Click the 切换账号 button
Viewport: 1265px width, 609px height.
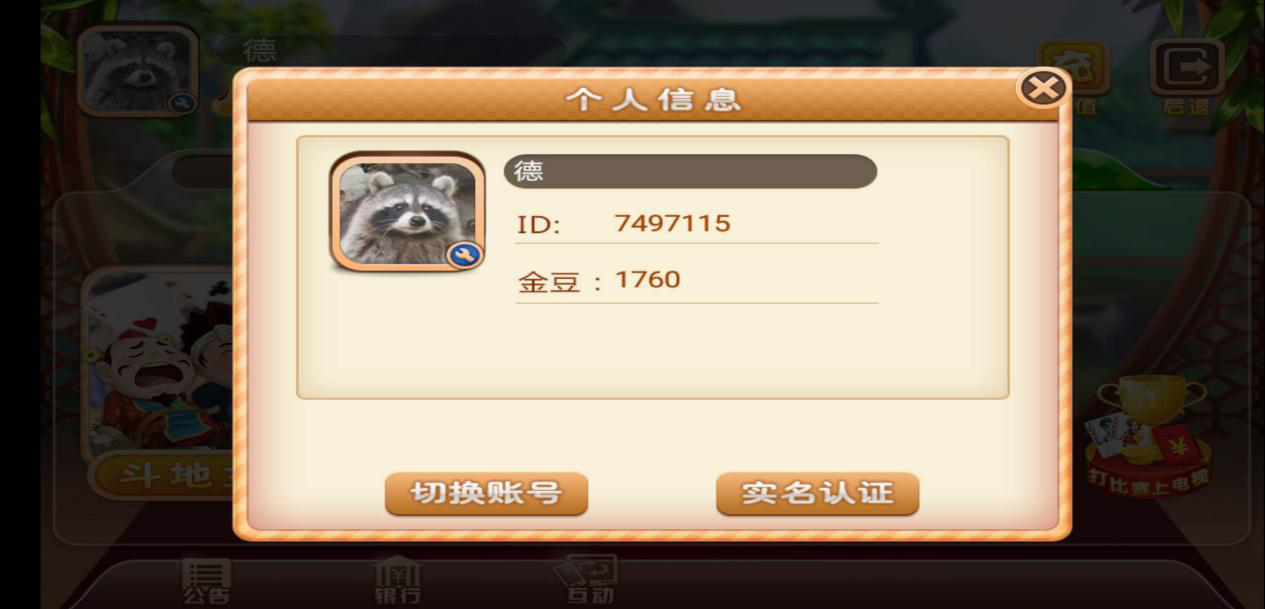[486, 494]
